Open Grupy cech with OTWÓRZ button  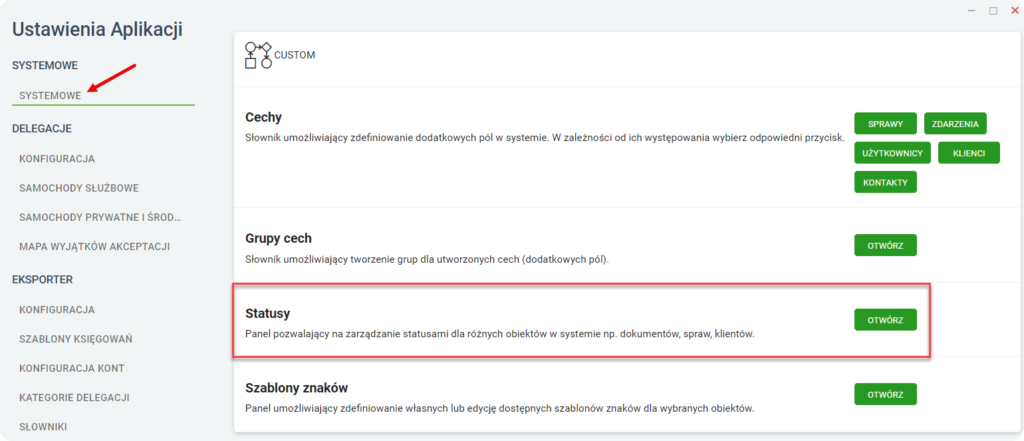(886, 245)
